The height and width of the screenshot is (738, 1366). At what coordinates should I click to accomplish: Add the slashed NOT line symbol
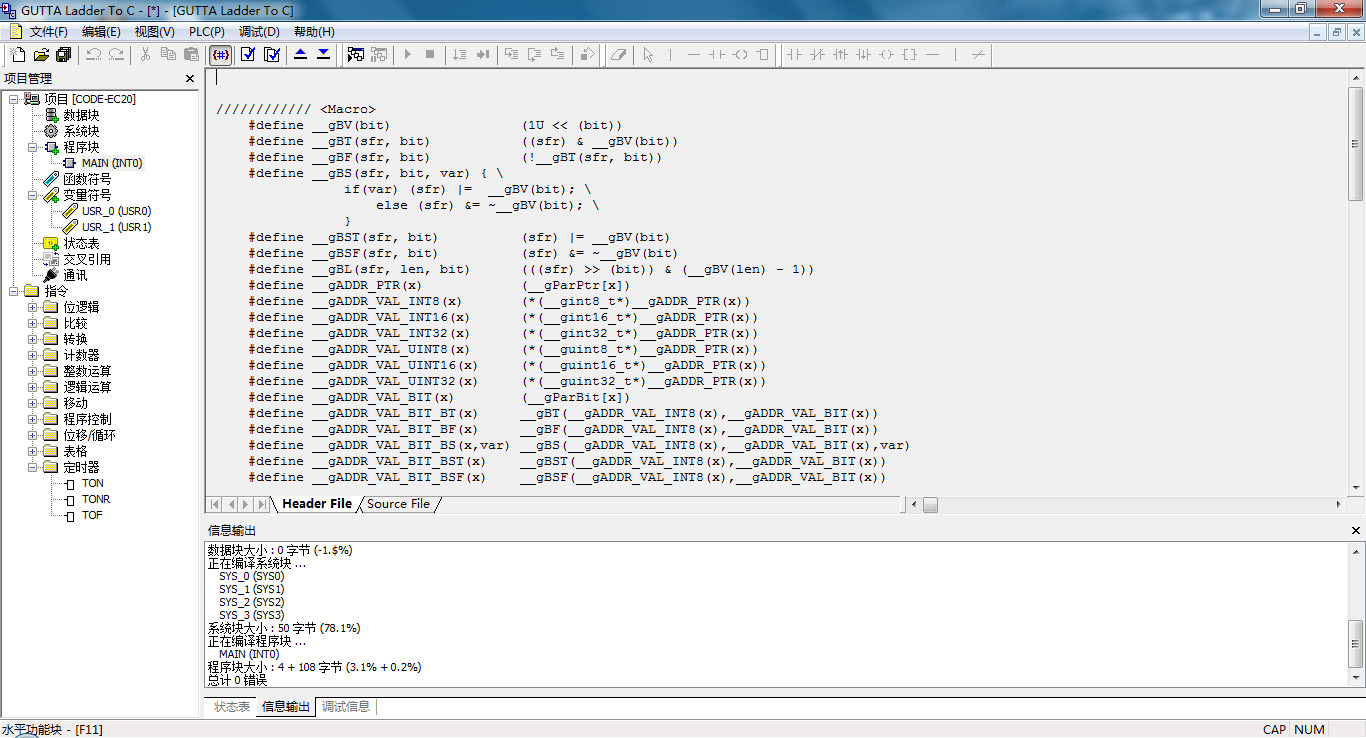tap(978, 54)
